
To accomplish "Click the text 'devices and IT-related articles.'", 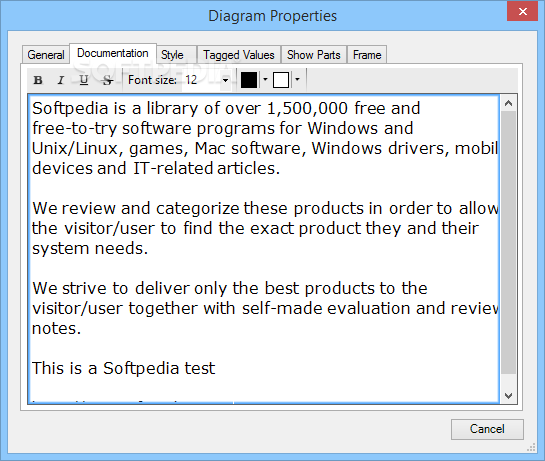I will pos(156,168).
